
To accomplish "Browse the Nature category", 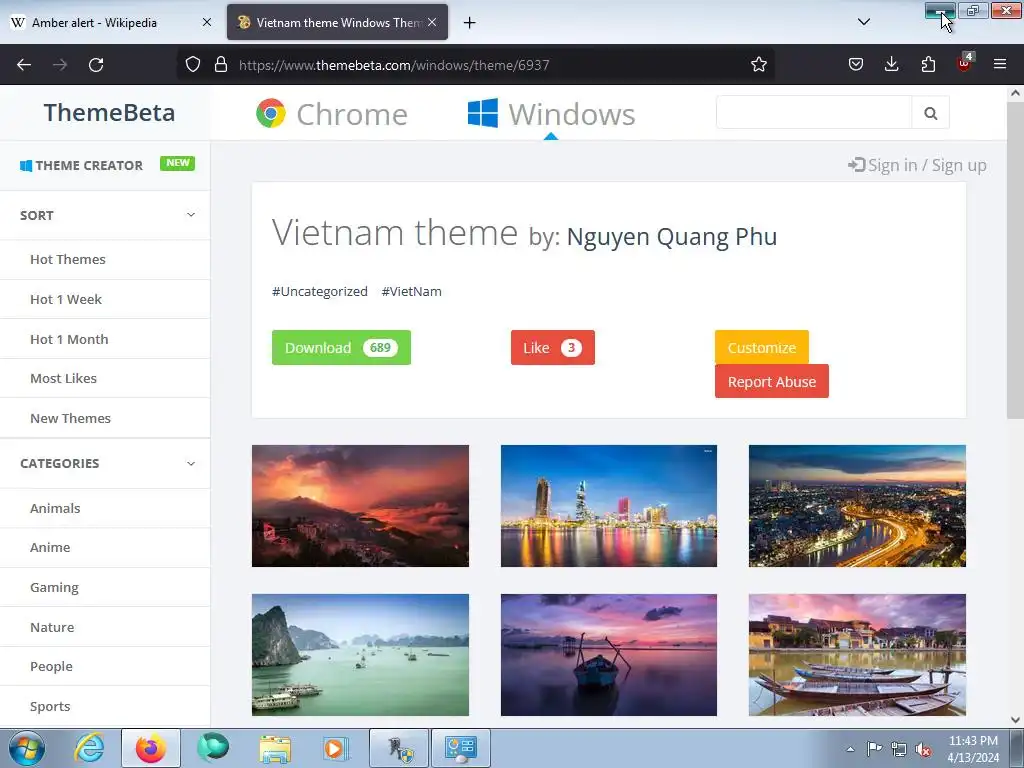I will [52, 627].
